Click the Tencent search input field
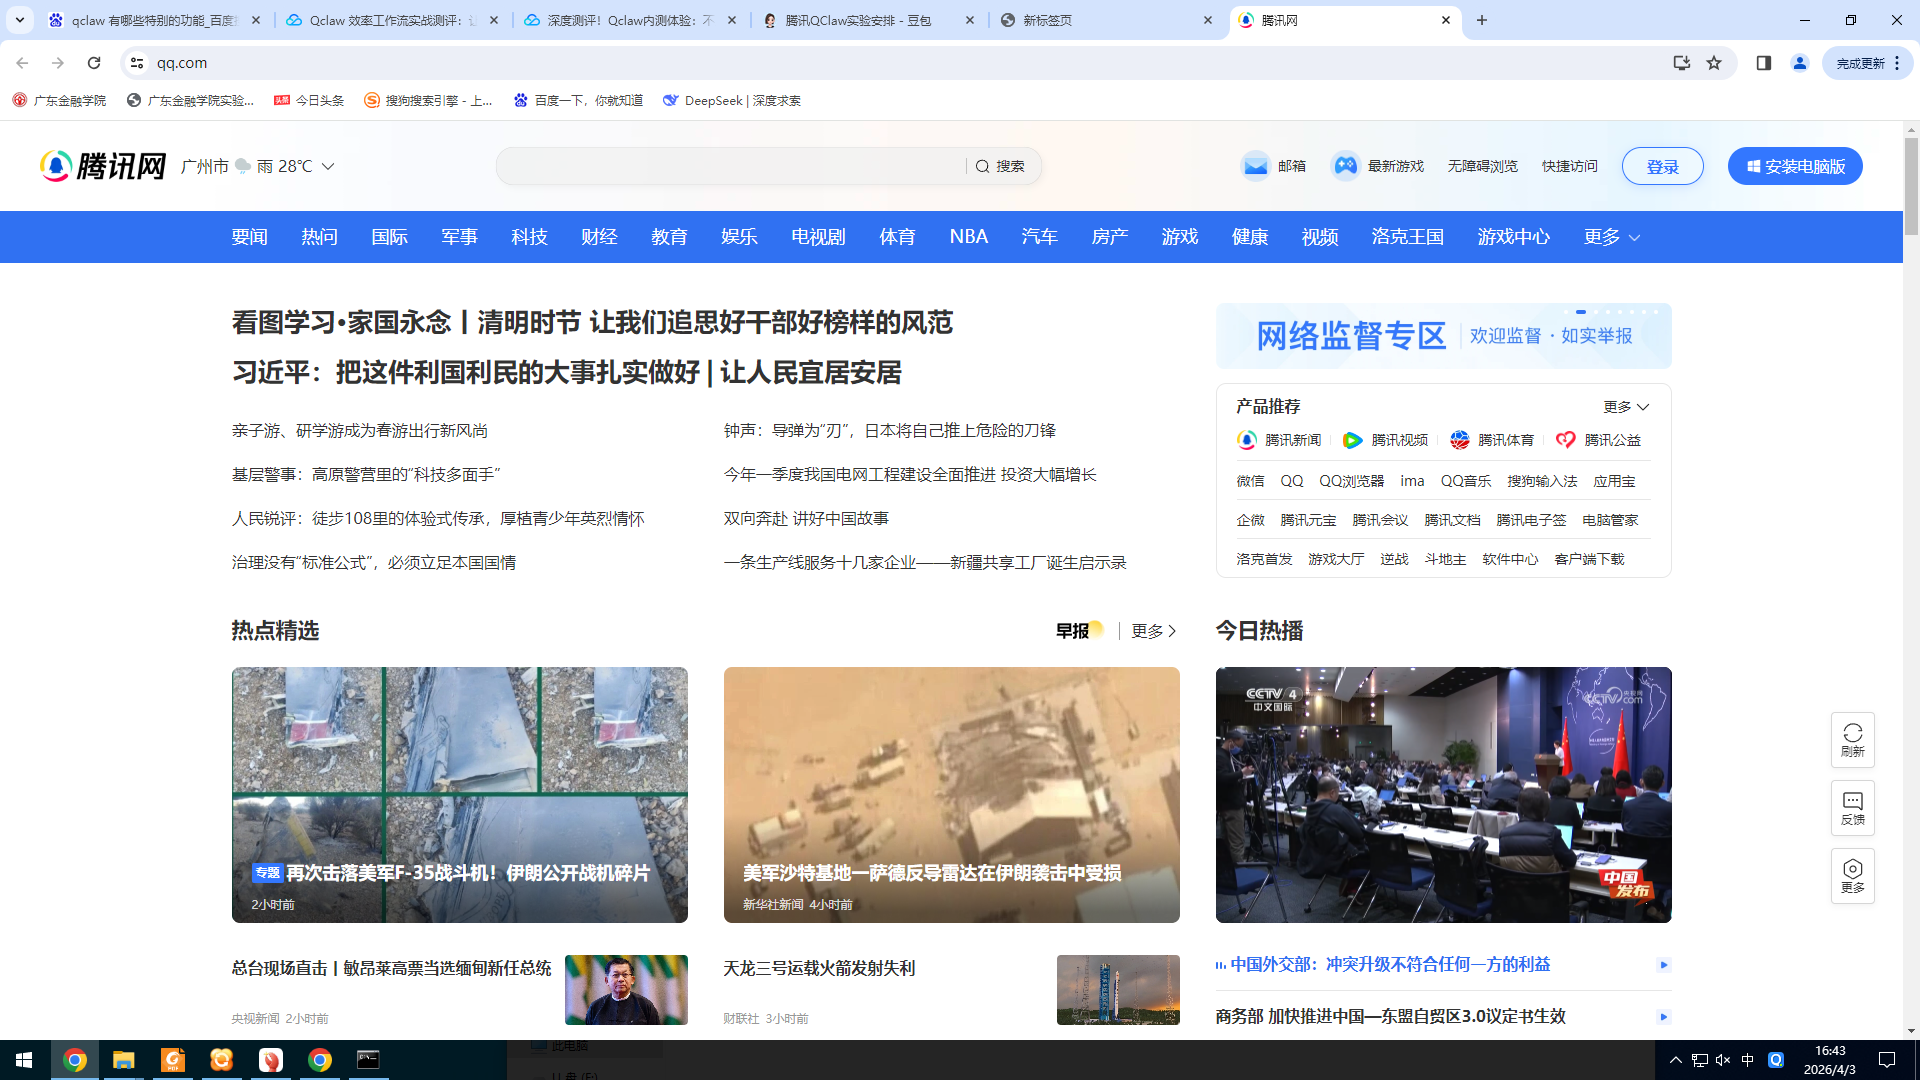Viewport: 1920px width, 1080px height. (730, 166)
